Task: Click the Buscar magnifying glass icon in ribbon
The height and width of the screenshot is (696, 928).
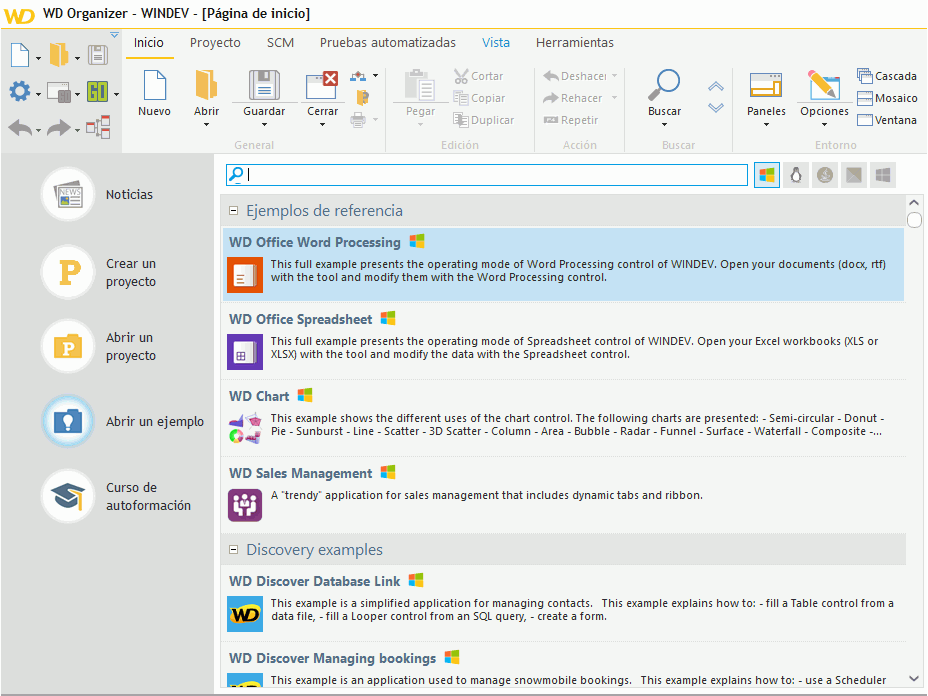Action: (x=664, y=85)
